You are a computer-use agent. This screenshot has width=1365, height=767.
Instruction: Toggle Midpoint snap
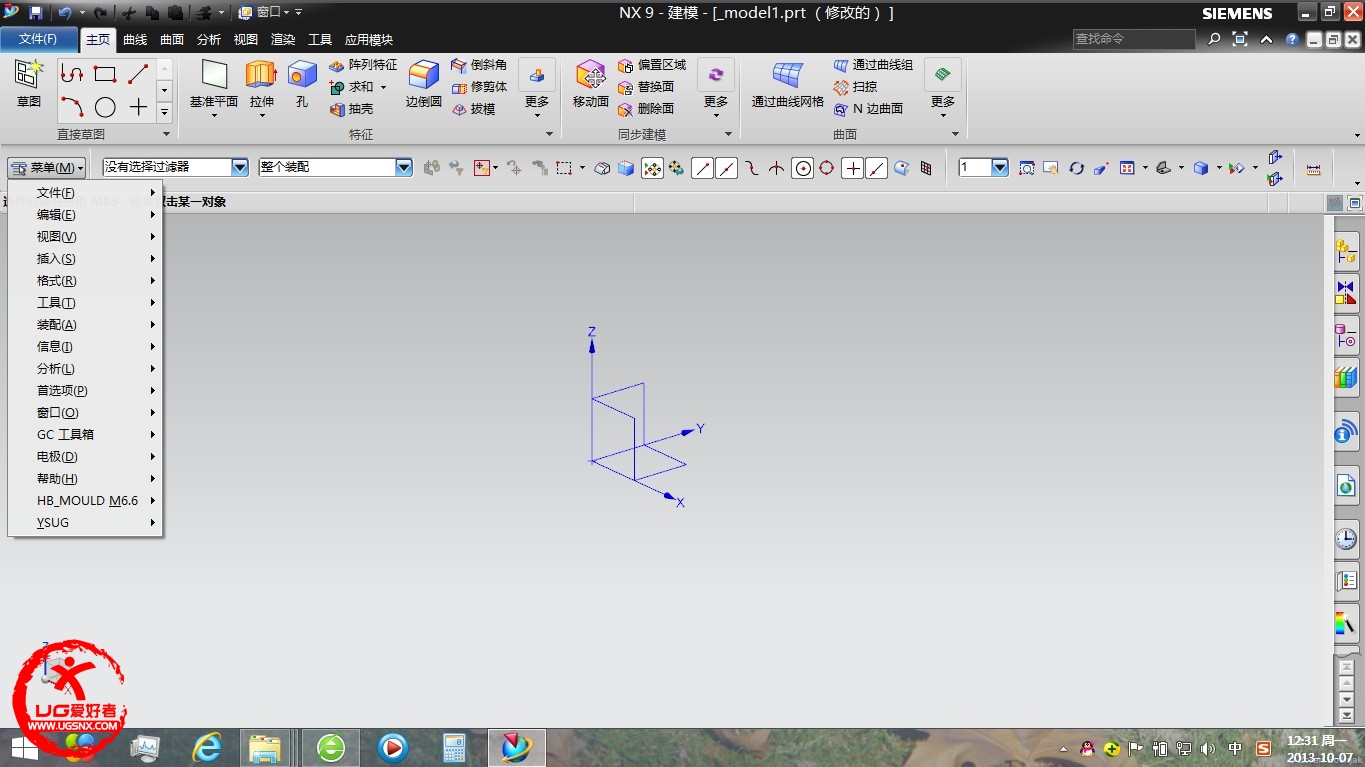click(x=726, y=168)
